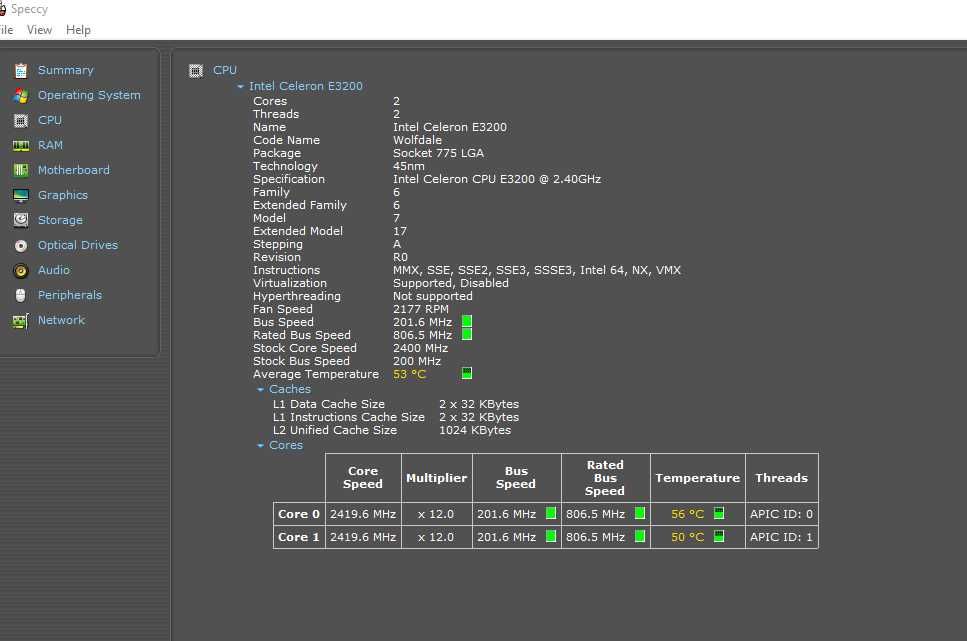967x641 pixels.
Task: Click Virtualization value Supported, Disabled
Action: coord(451,283)
